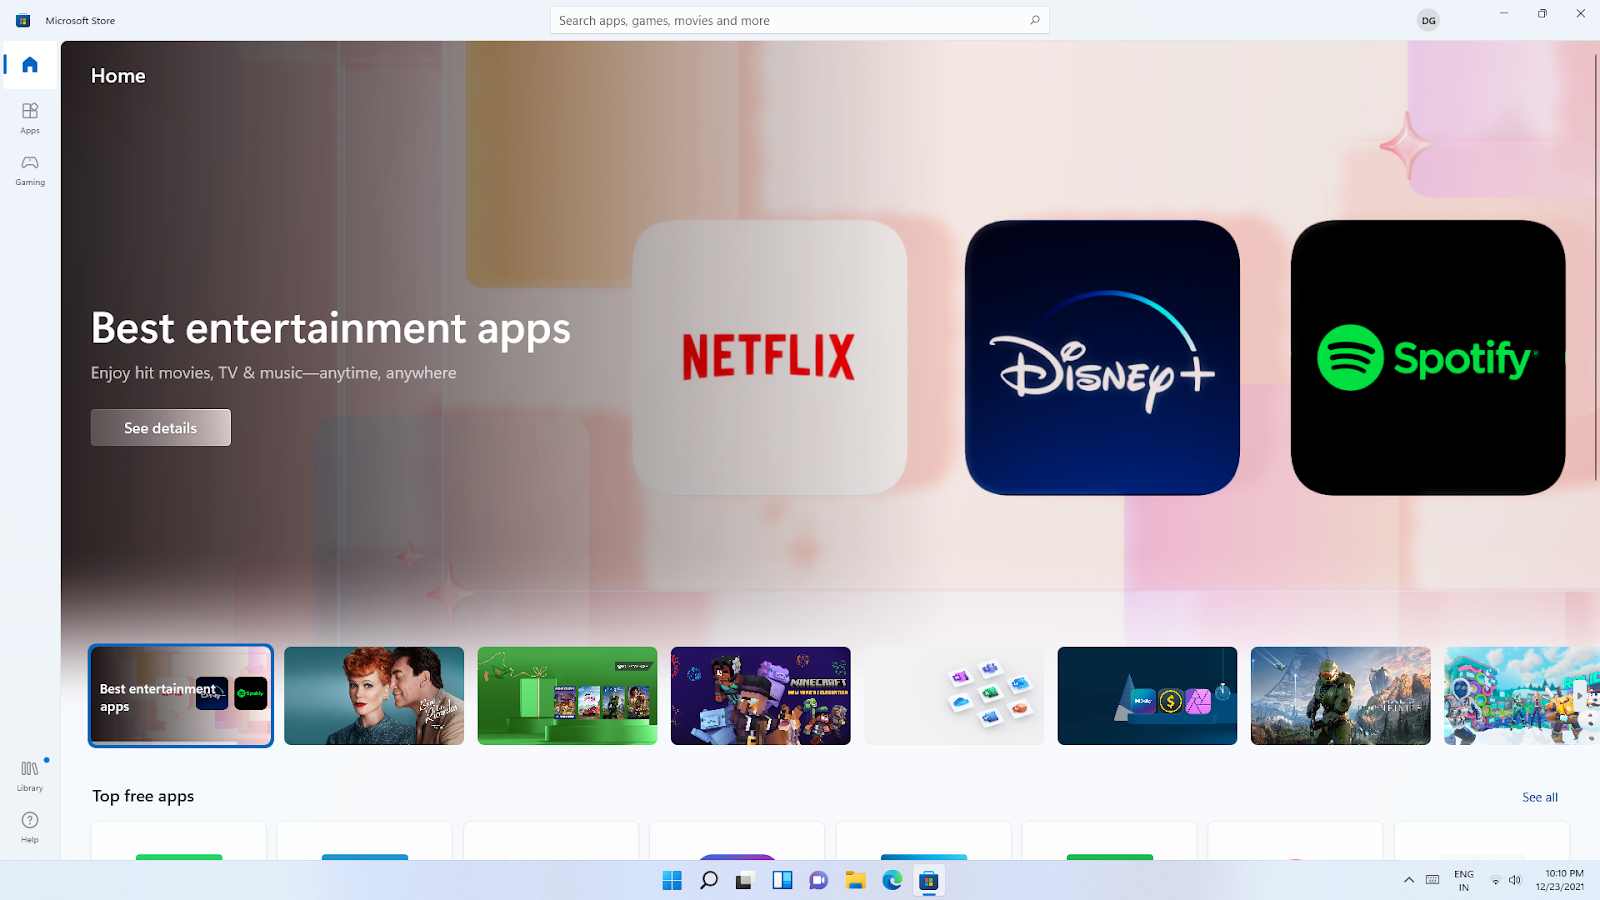
Task: Open Windows taskbar Search
Action: click(709, 881)
